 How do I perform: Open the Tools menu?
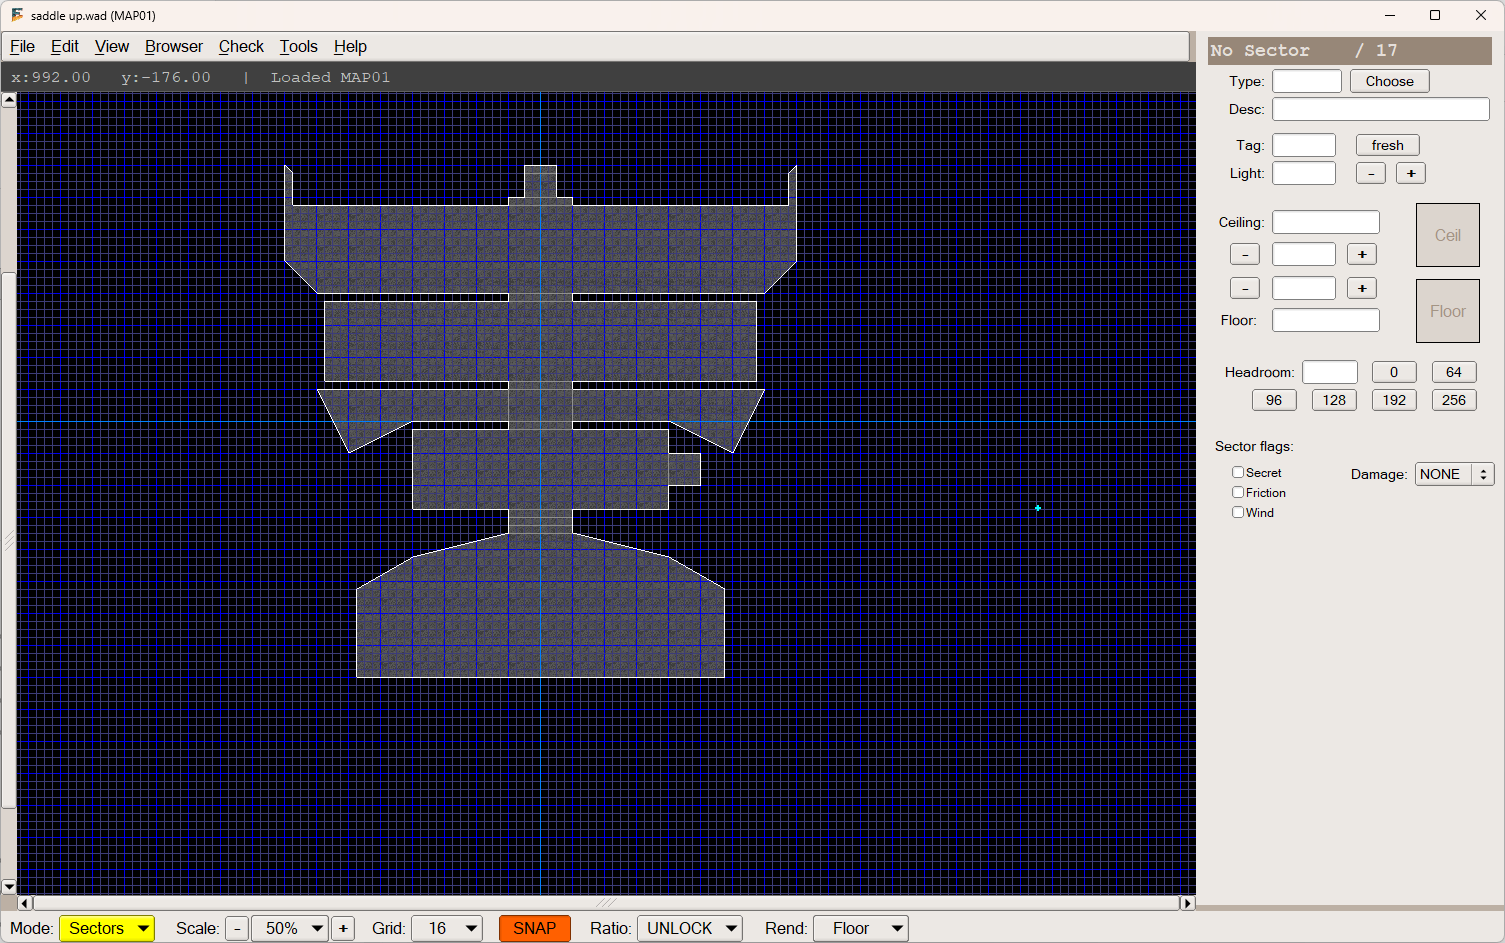click(298, 47)
